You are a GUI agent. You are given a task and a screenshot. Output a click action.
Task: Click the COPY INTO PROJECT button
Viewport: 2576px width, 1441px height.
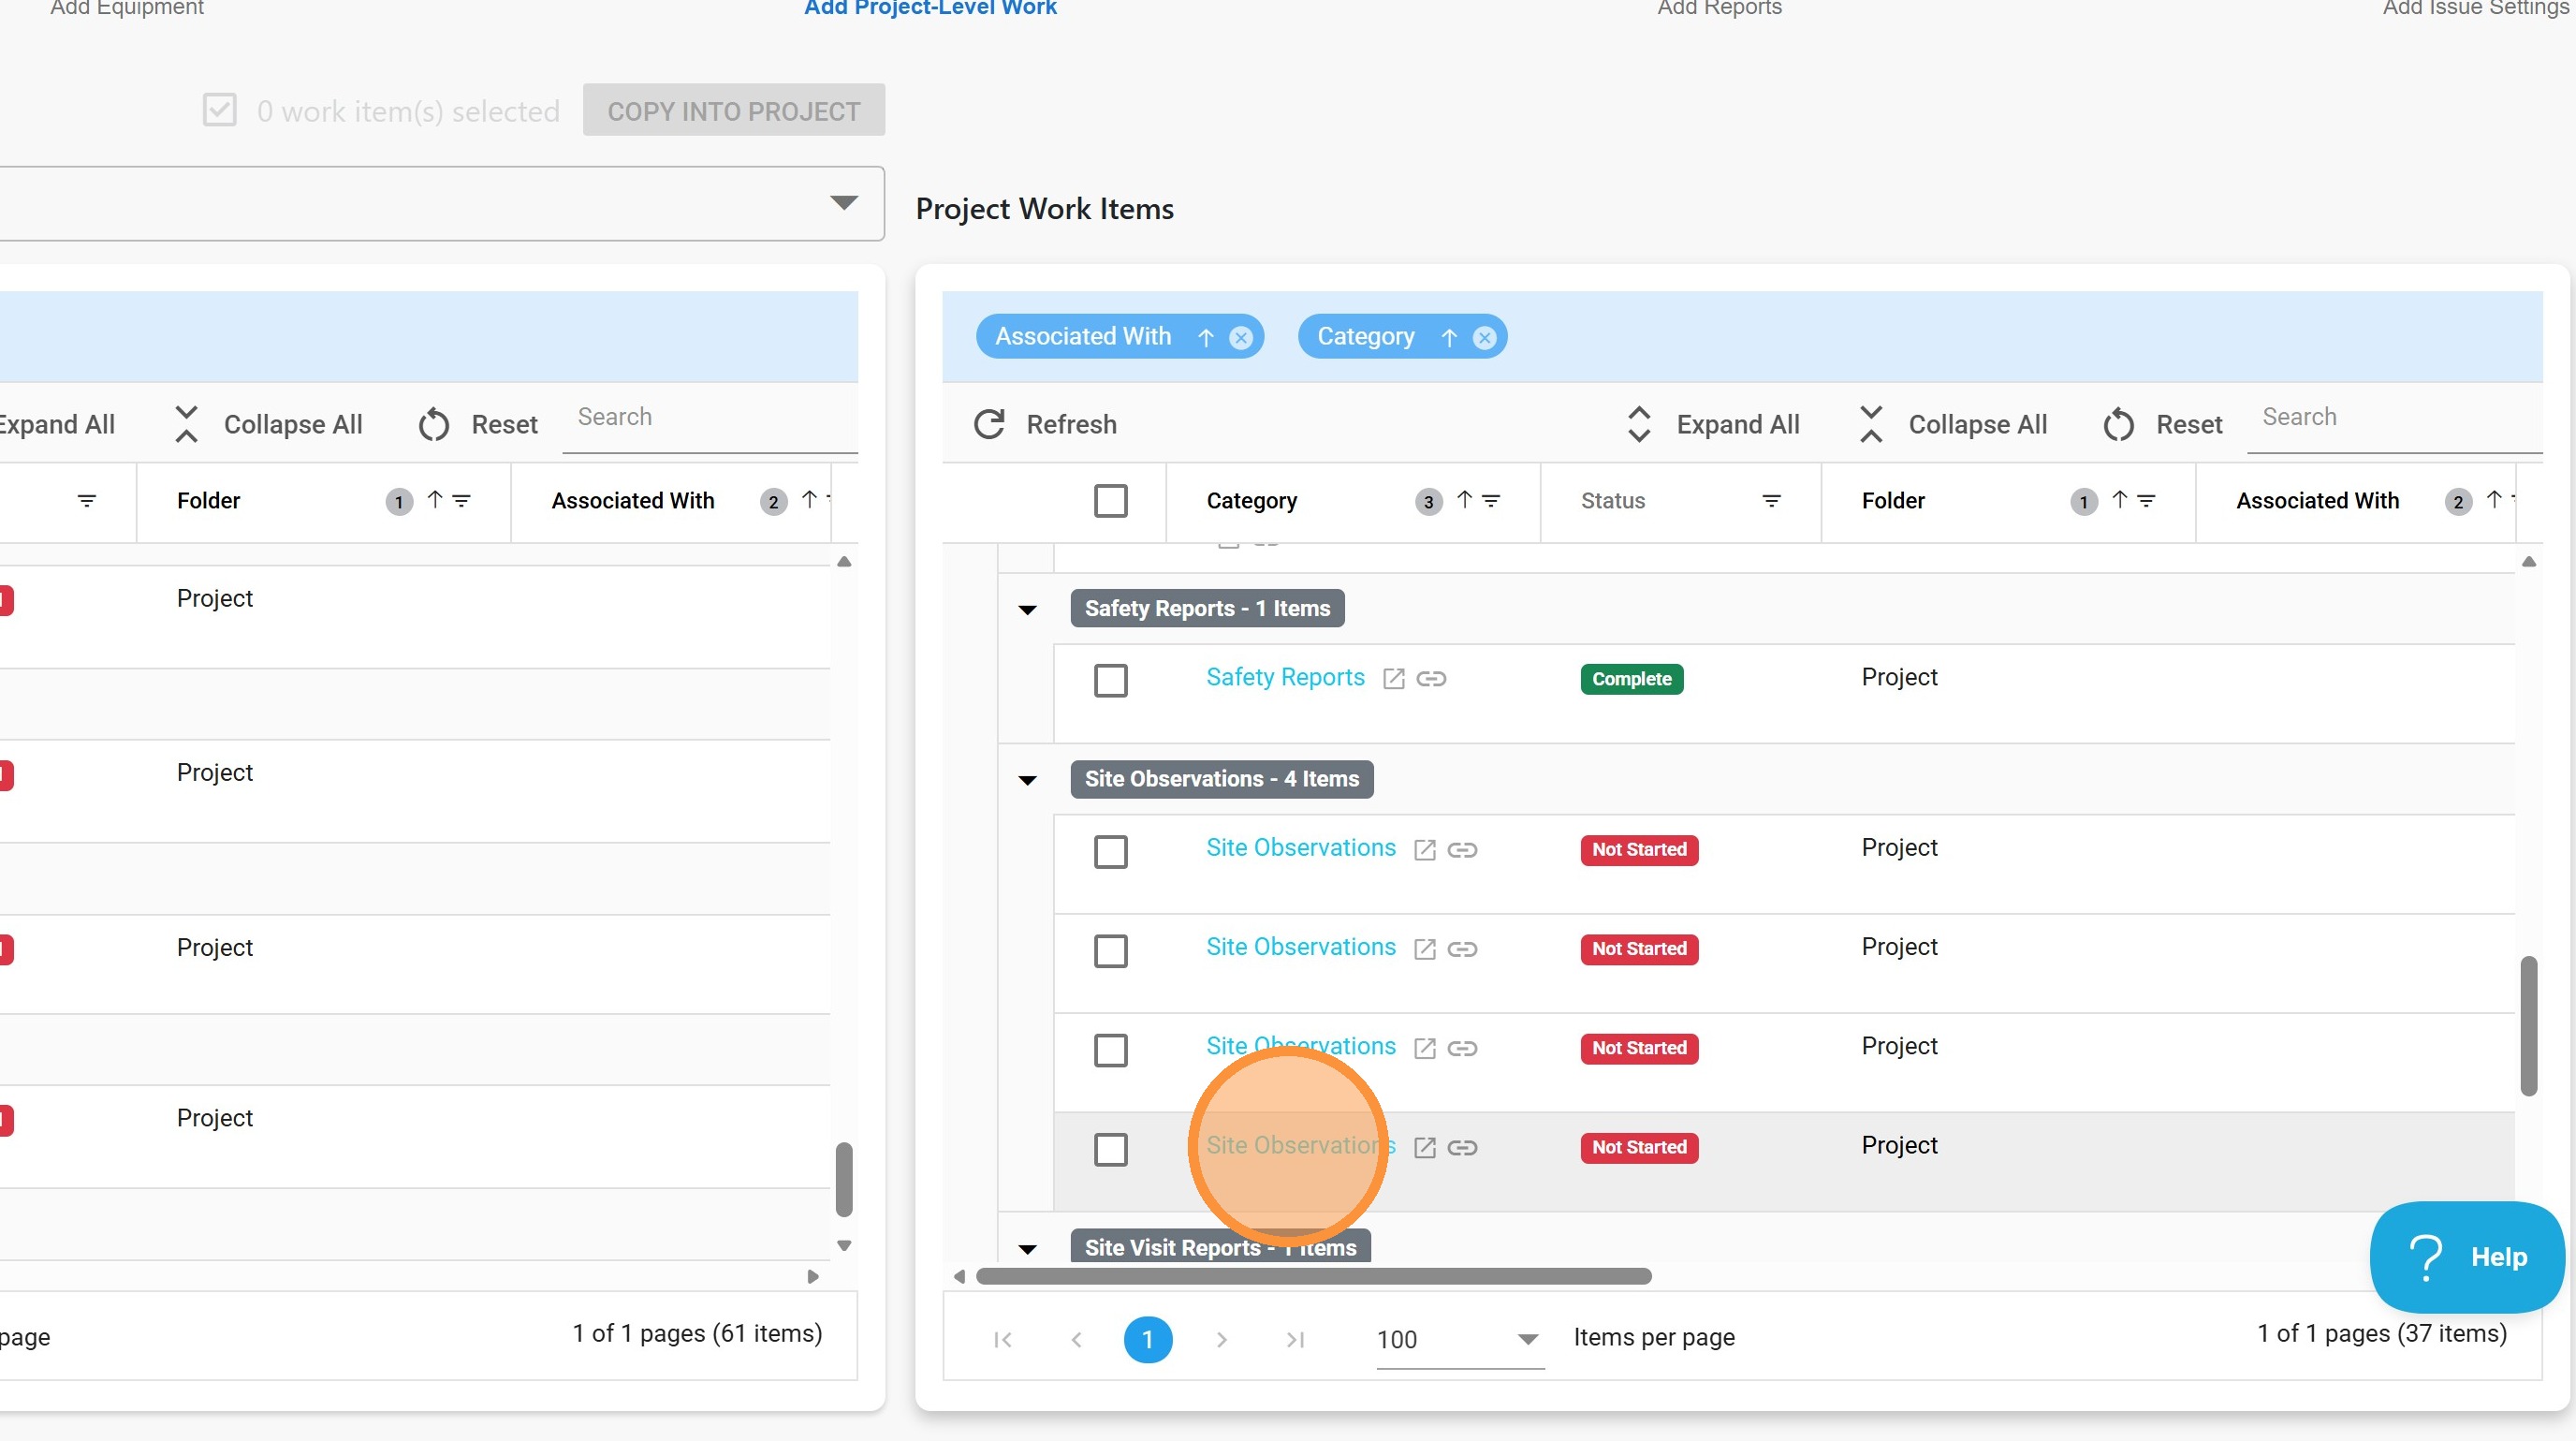[x=734, y=110]
